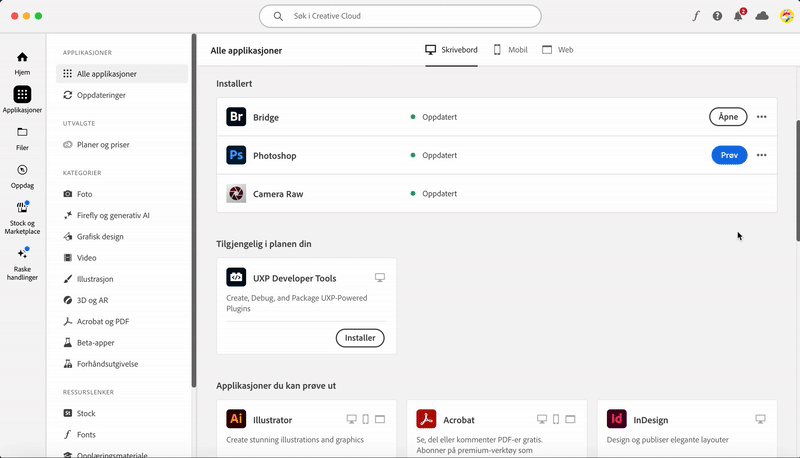Open the Oppdag compass icon

click(x=22, y=170)
